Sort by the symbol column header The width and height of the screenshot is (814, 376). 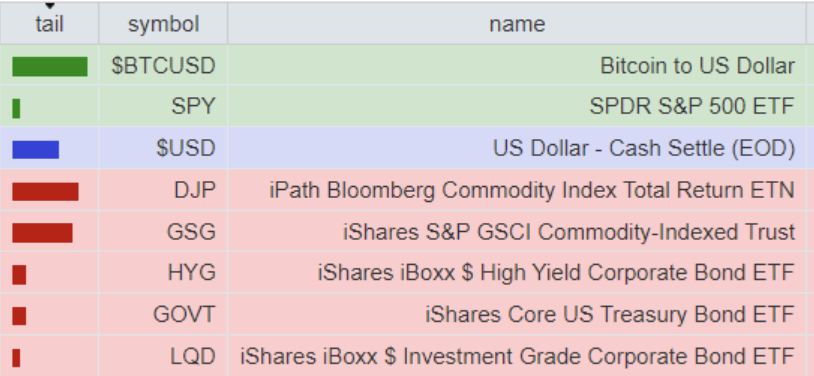(163, 24)
